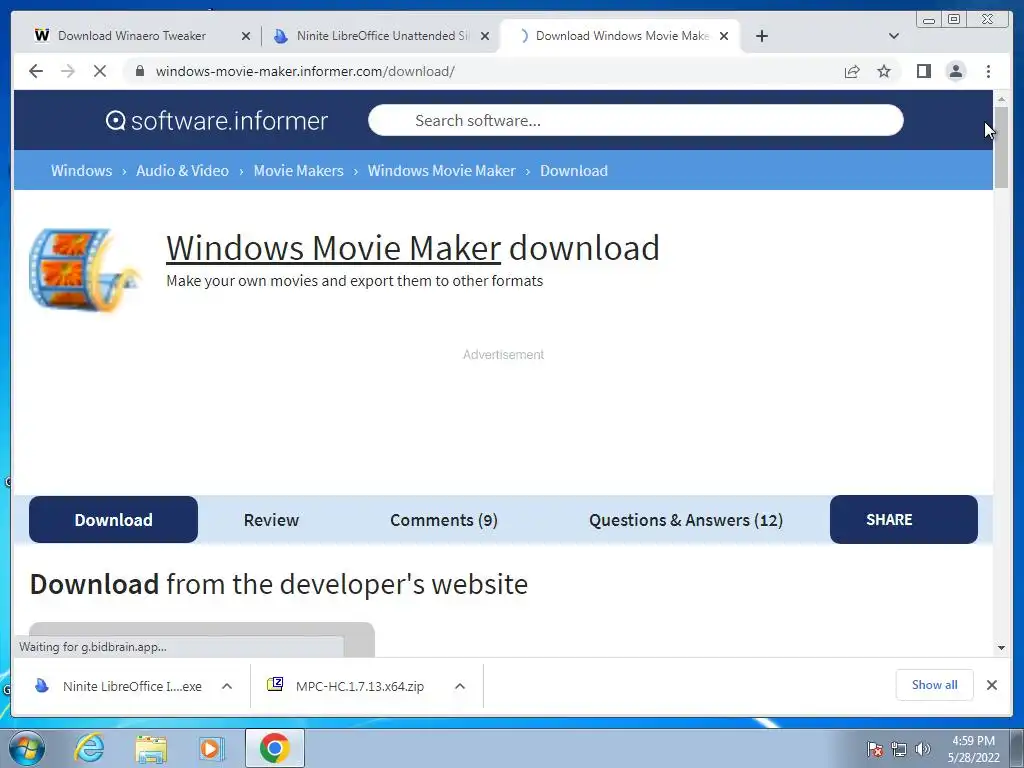Image resolution: width=1024 pixels, height=768 pixels.
Task: Click Show all downloads button
Action: coord(935,685)
